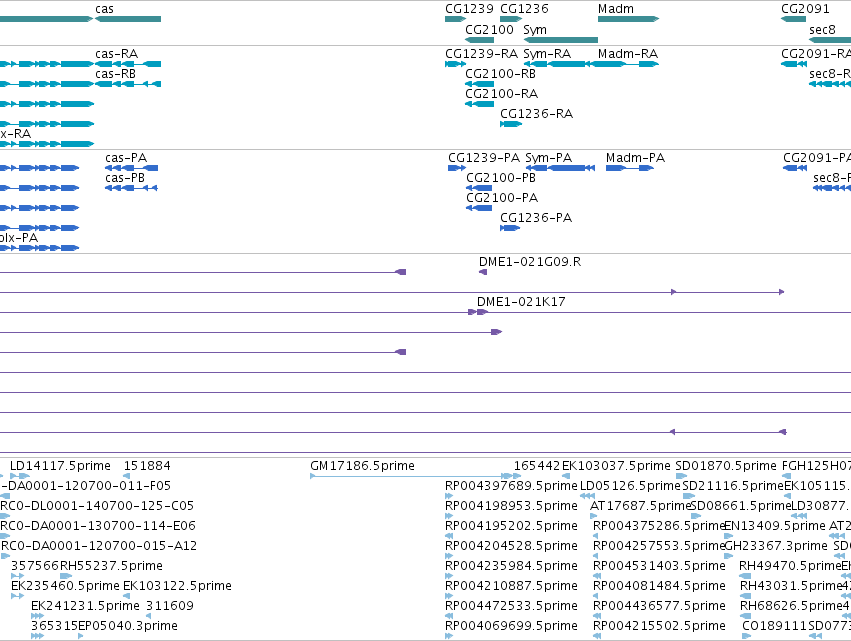Select the 165442 EST label
The width and height of the screenshot is (851, 641).
537,466
